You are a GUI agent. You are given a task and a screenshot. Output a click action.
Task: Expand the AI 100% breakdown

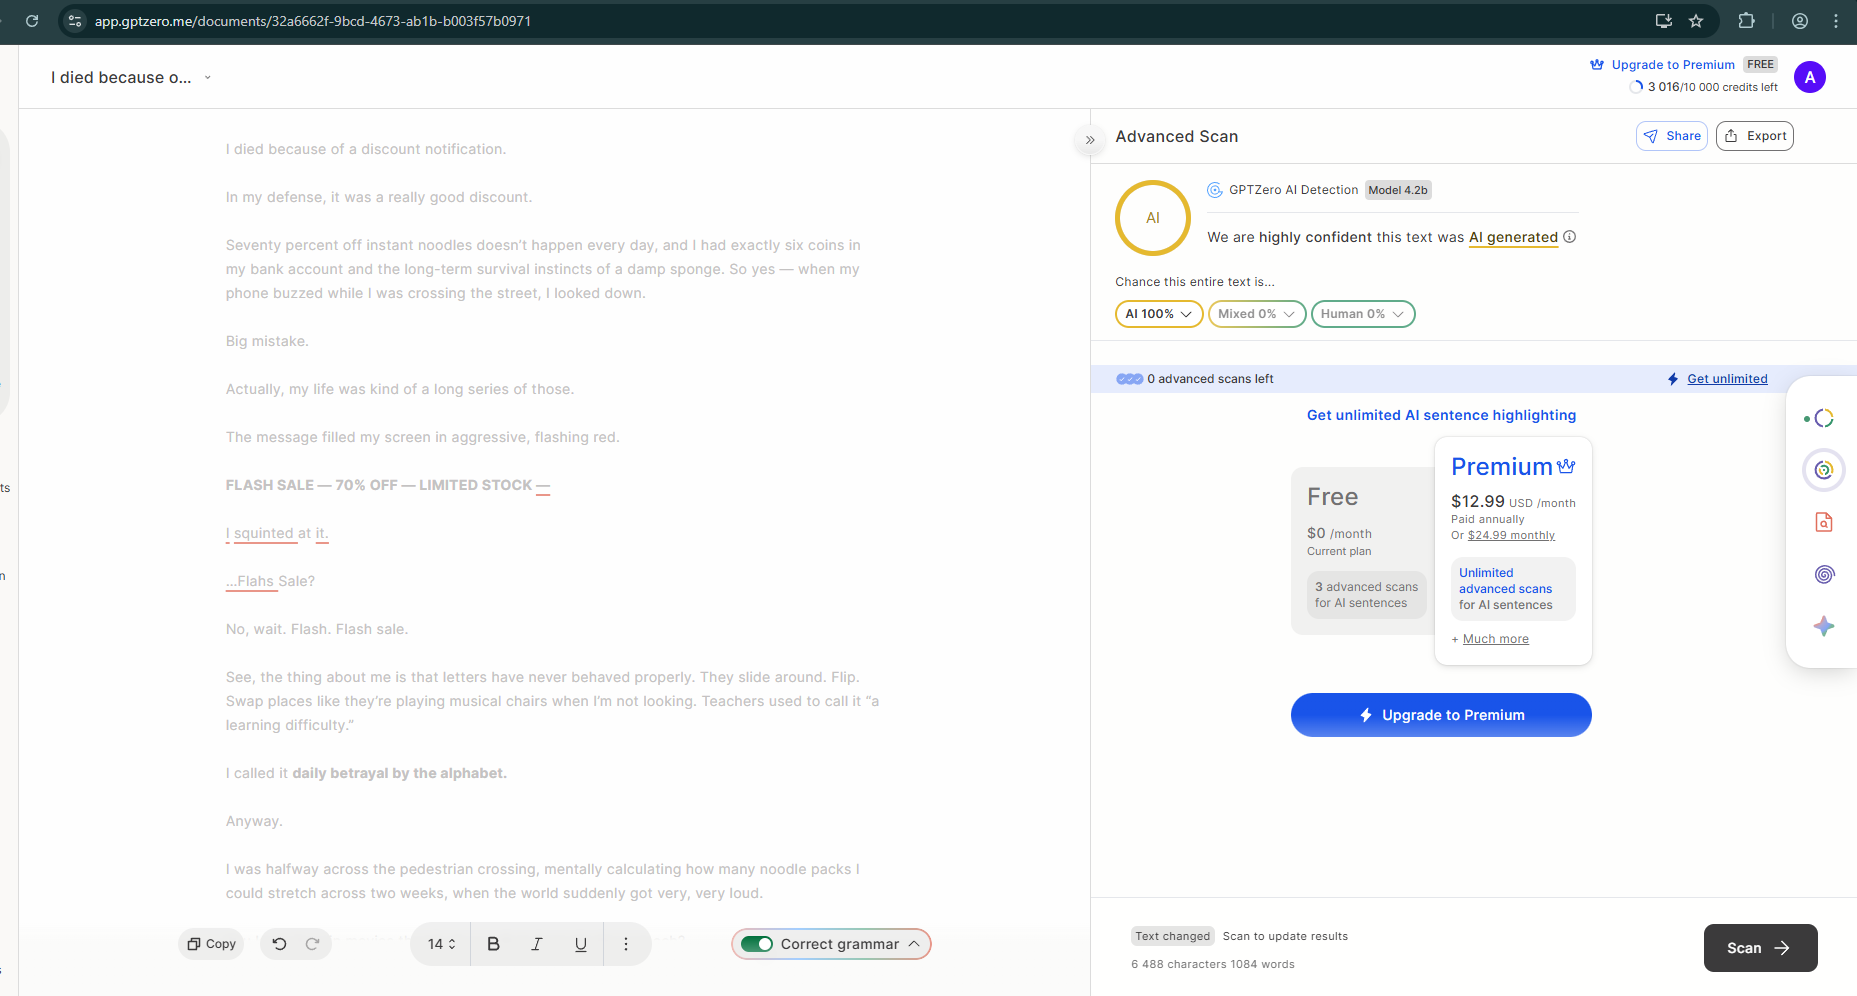pyautogui.click(x=1158, y=314)
